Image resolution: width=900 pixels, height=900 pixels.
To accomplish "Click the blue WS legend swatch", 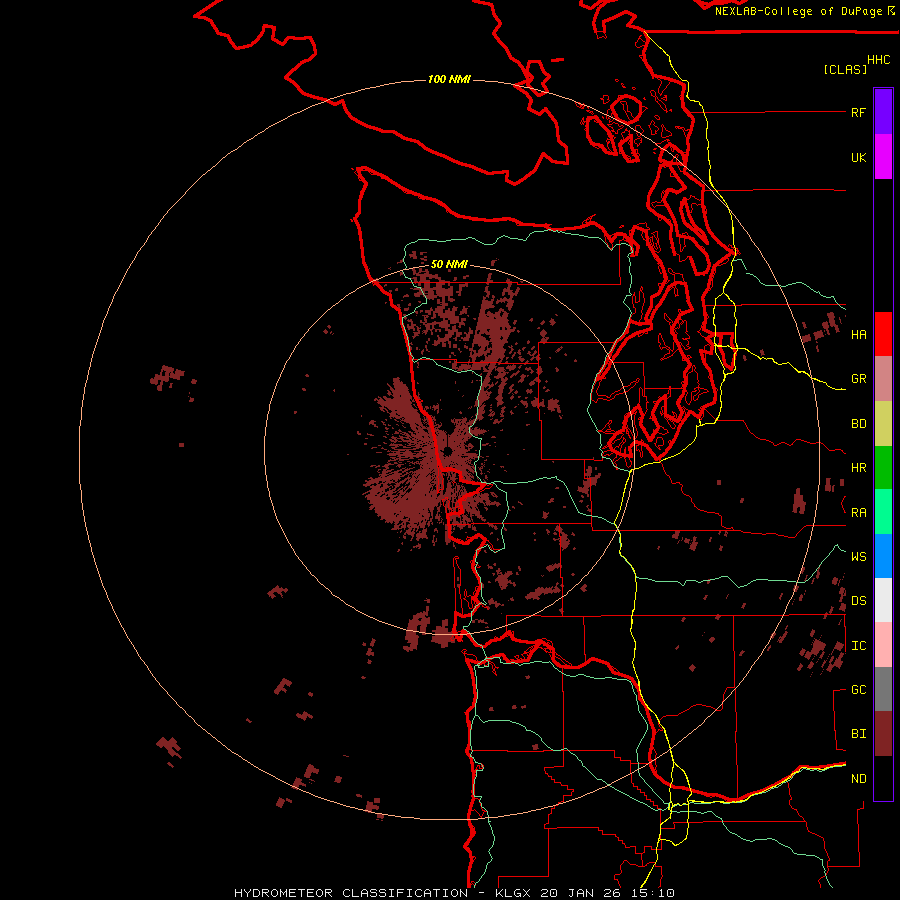I will click(883, 556).
